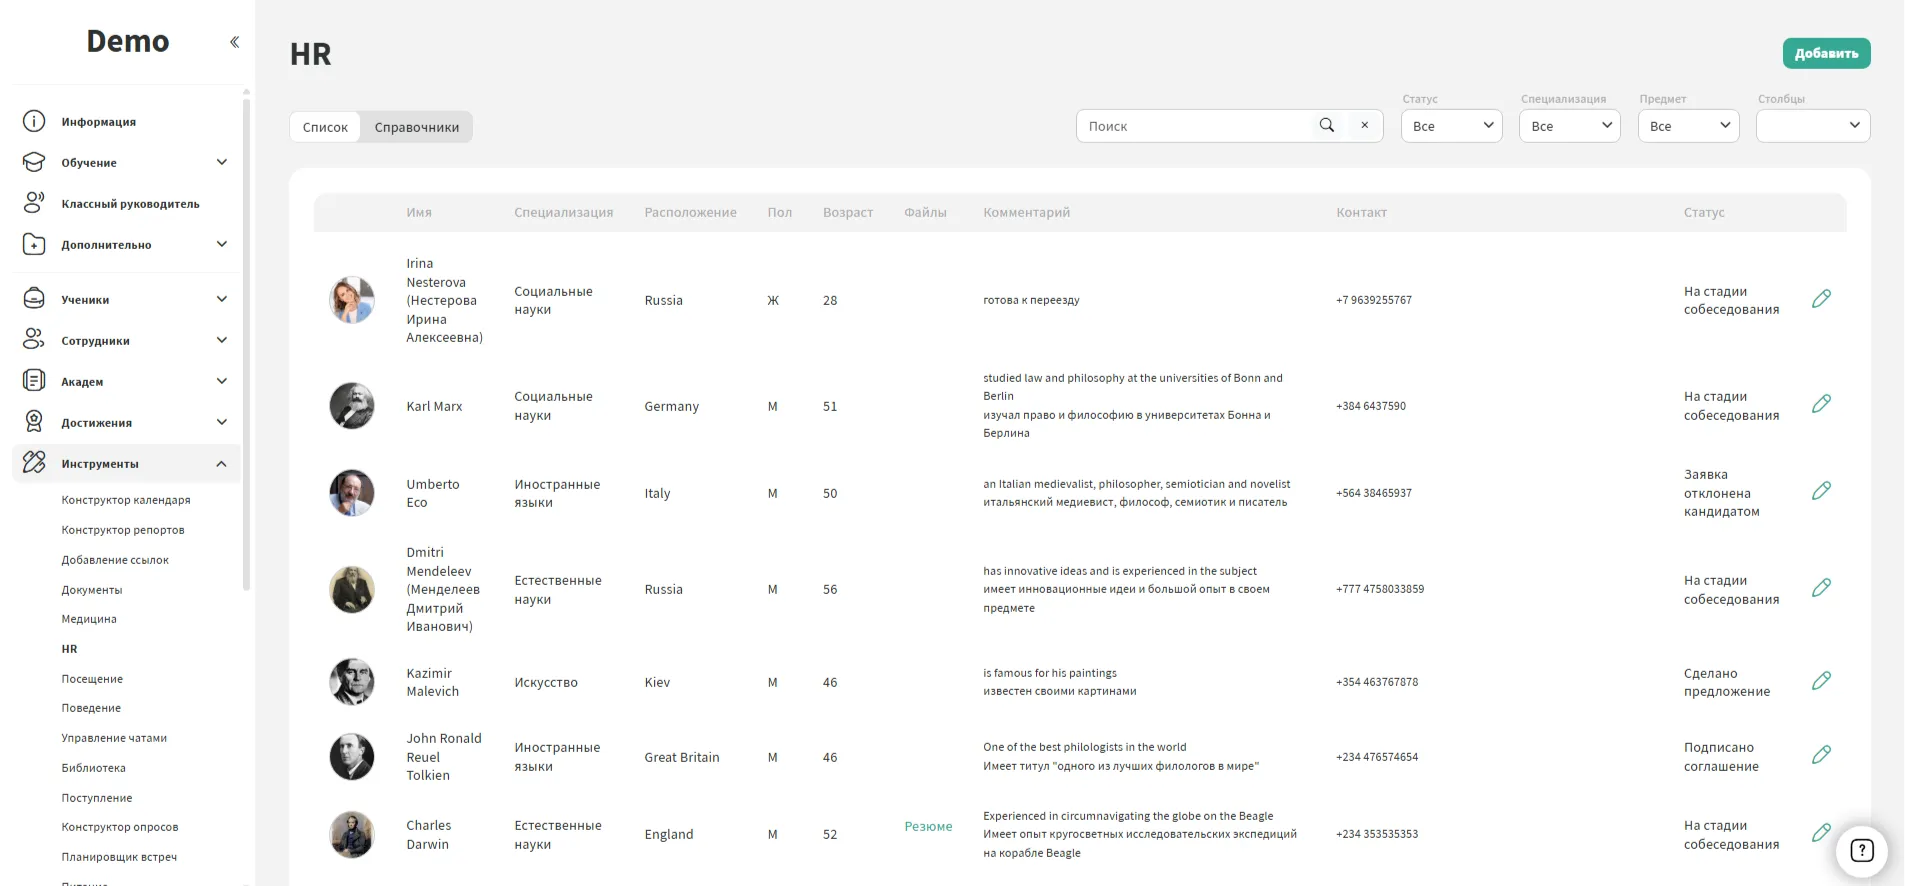Select the Список tab
Screen dimensions: 1905x886
(x=325, y=127)
